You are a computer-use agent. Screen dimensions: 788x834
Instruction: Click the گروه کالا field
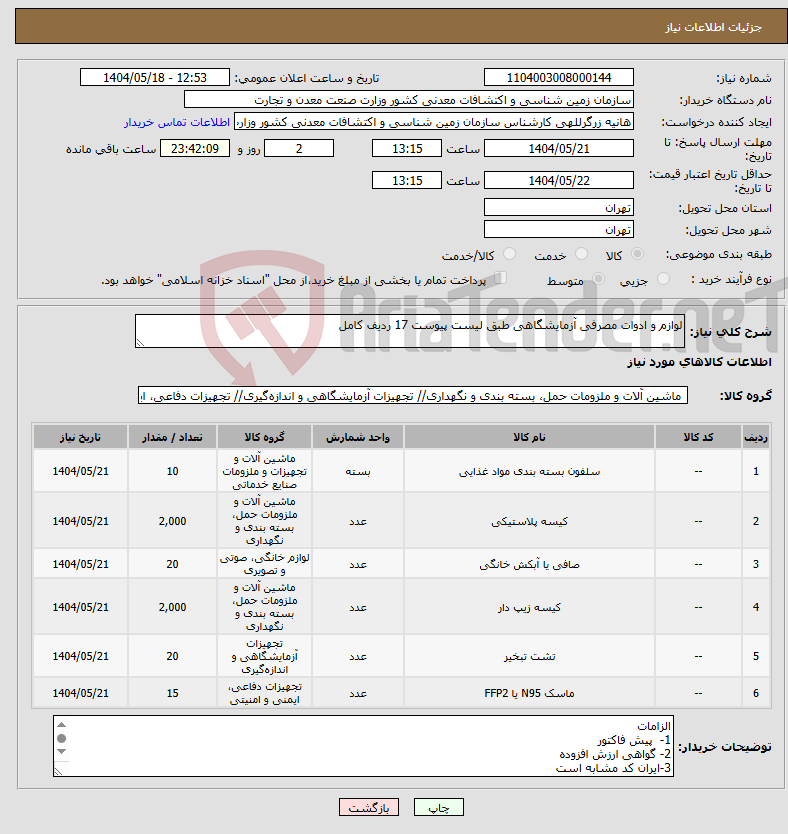[x=413, y=395]
